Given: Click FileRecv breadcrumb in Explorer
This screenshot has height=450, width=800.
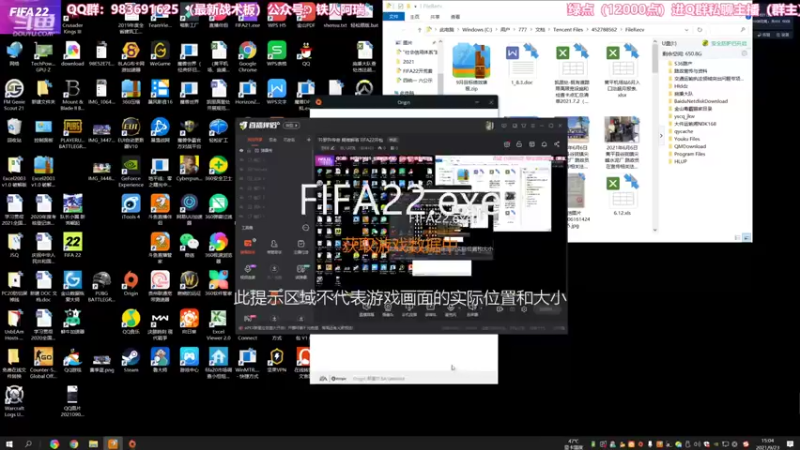Looking at the screenshot, I should tap(634, 30).
